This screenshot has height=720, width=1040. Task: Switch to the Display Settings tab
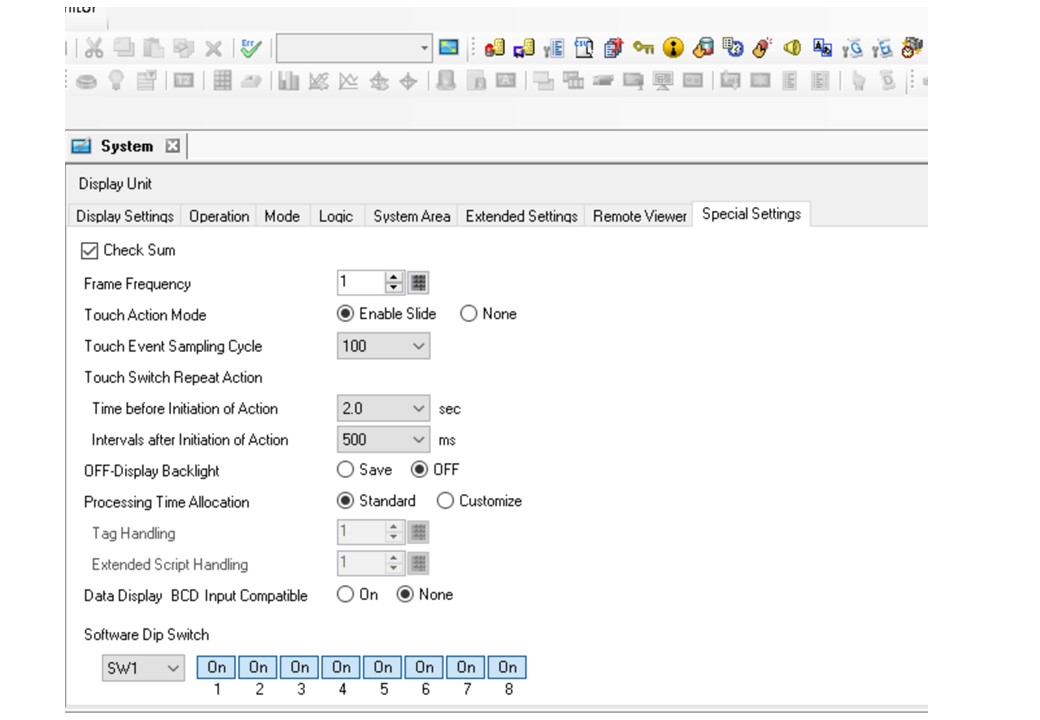(125, 216)
